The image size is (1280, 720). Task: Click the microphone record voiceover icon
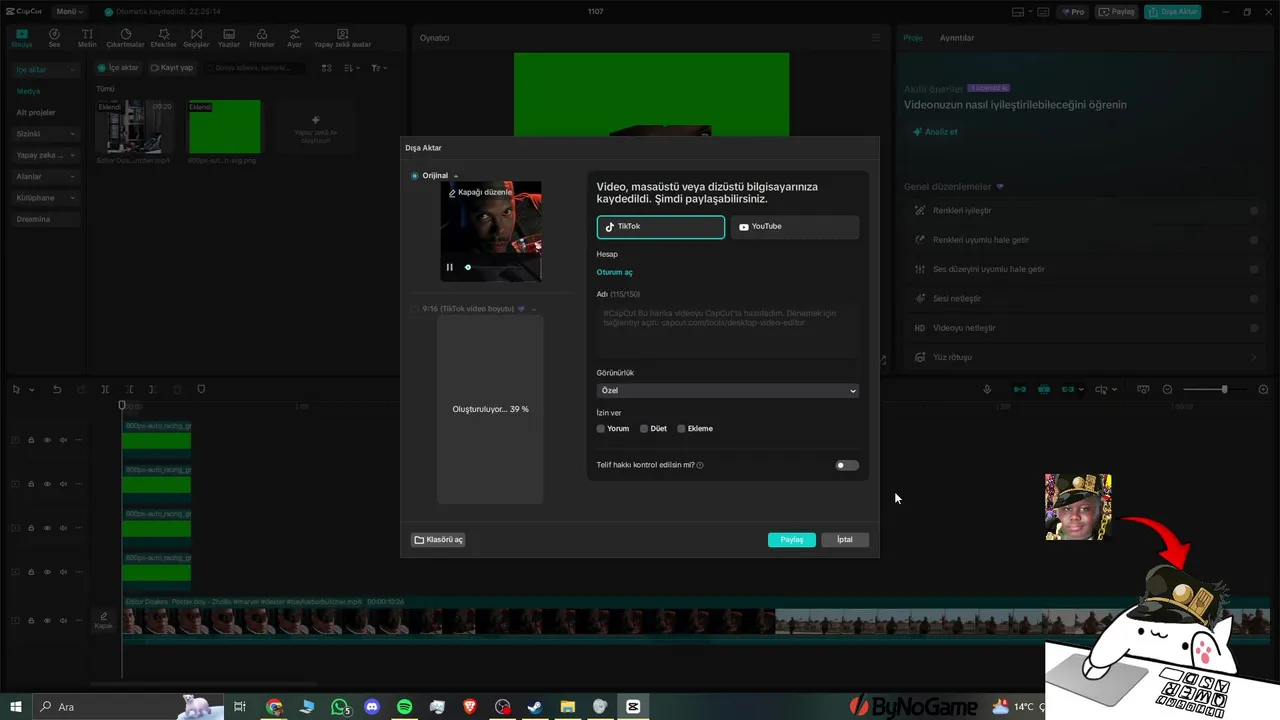987,389
